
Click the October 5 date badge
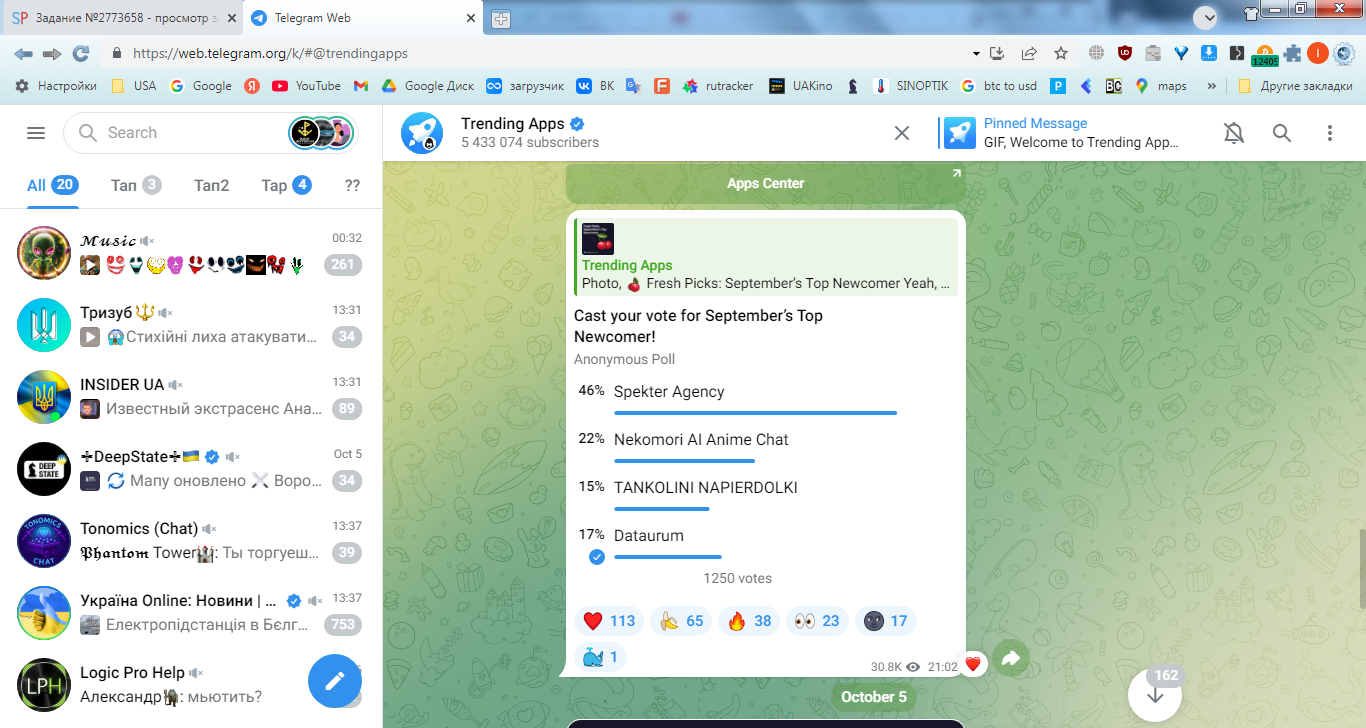point(874,697)
